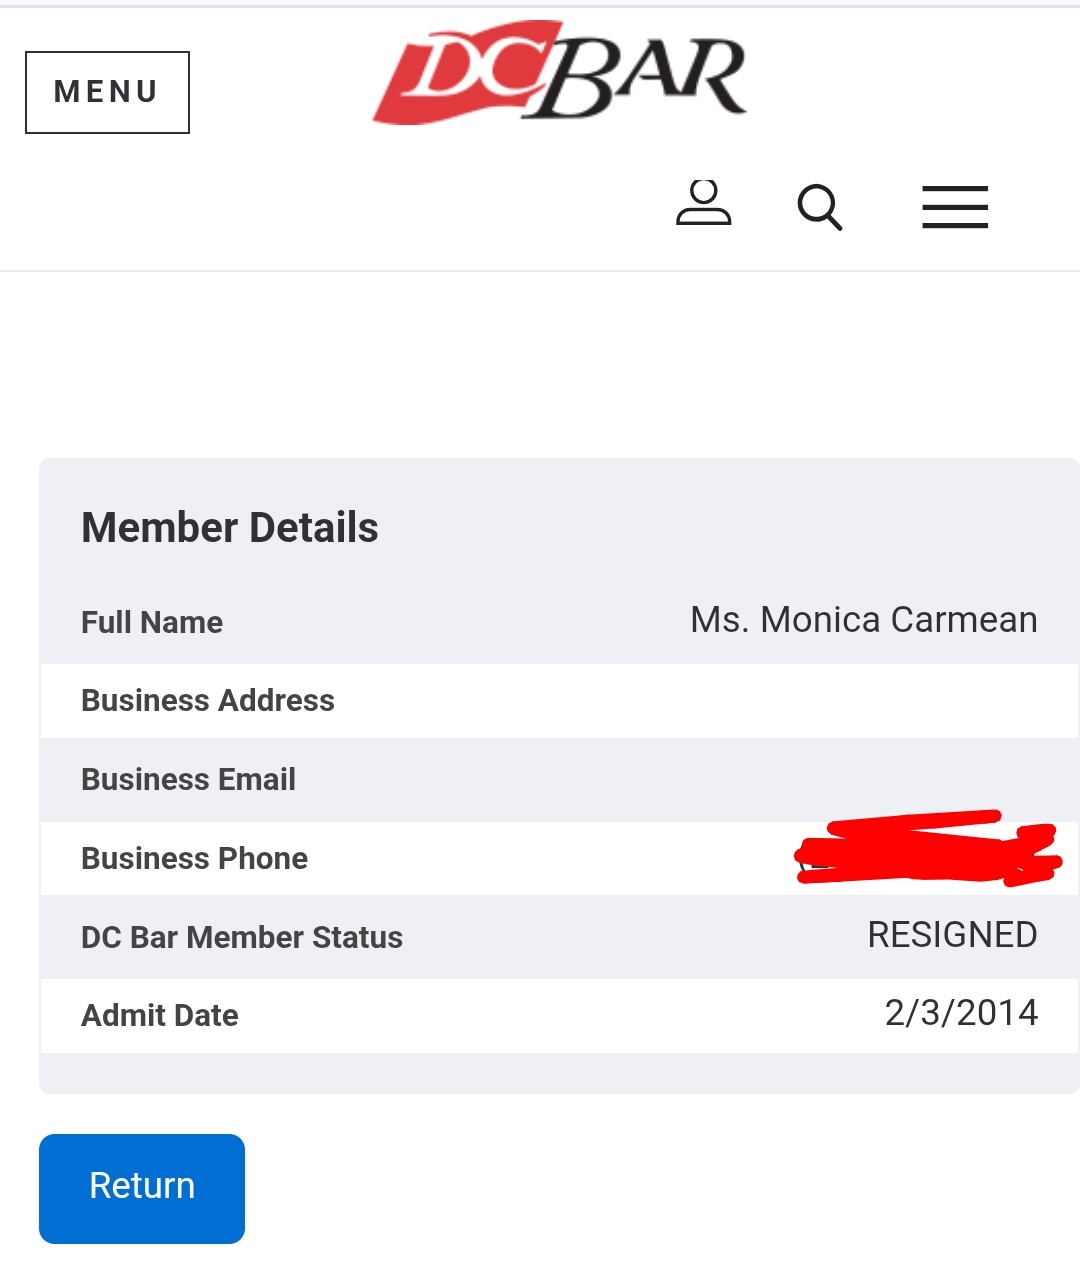Select the Admit Date label

click(x=160, y=1015)
